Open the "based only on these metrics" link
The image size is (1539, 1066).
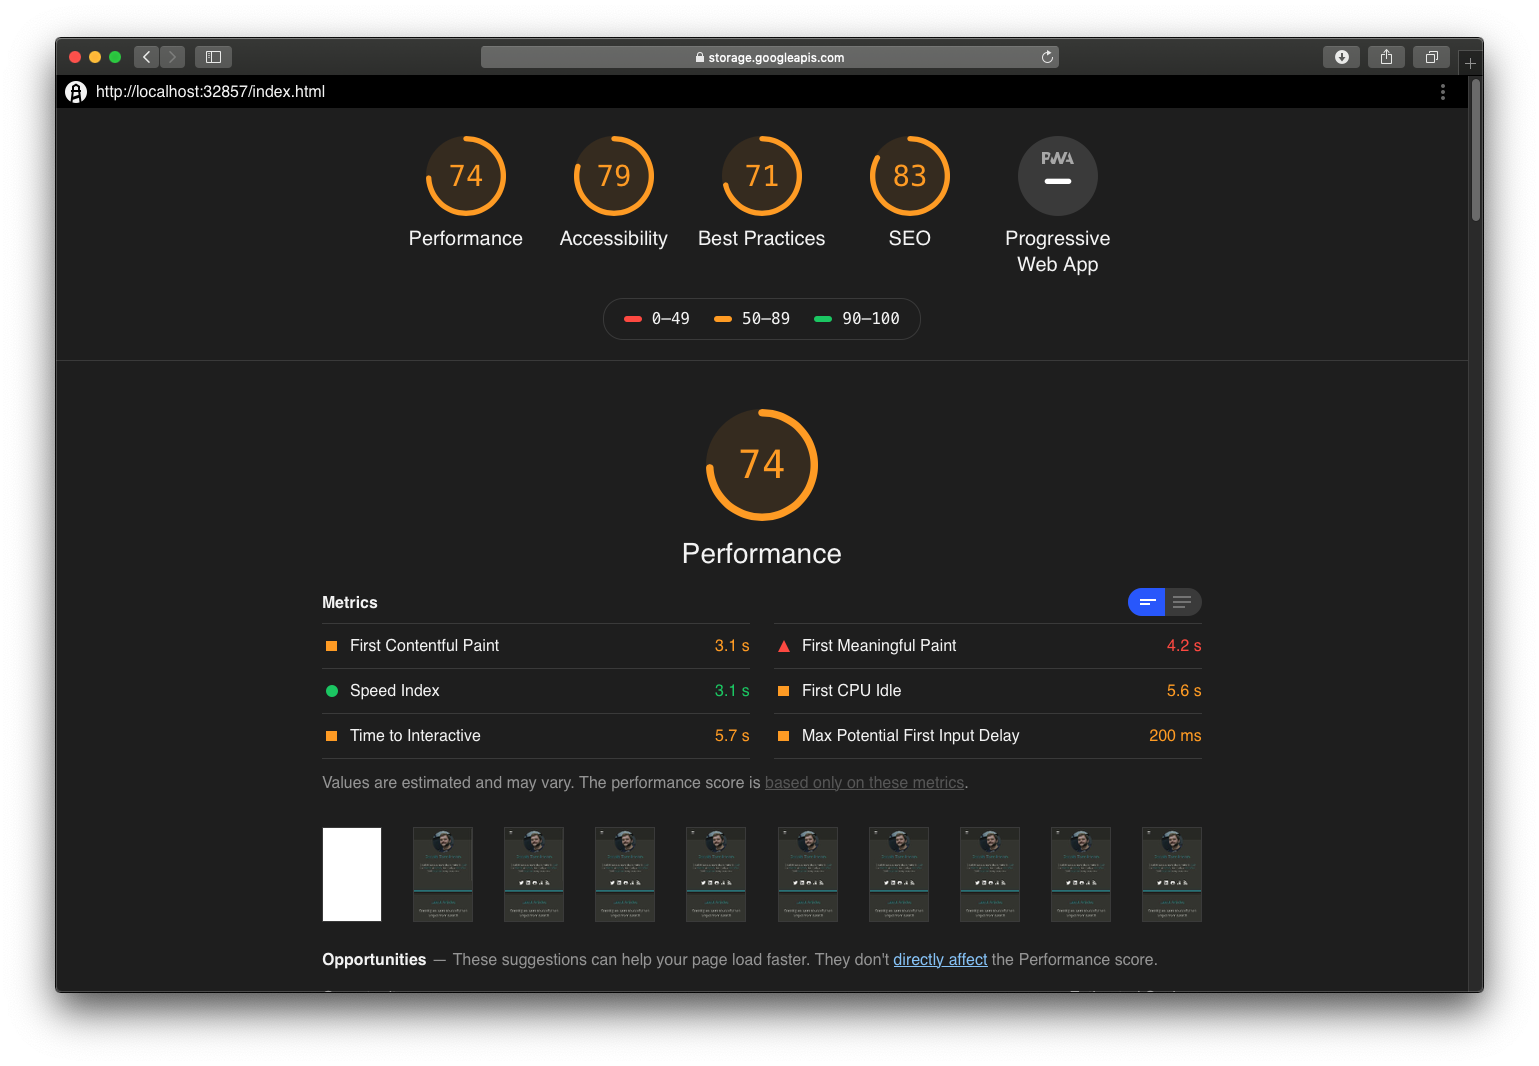(x=864, y=782)
